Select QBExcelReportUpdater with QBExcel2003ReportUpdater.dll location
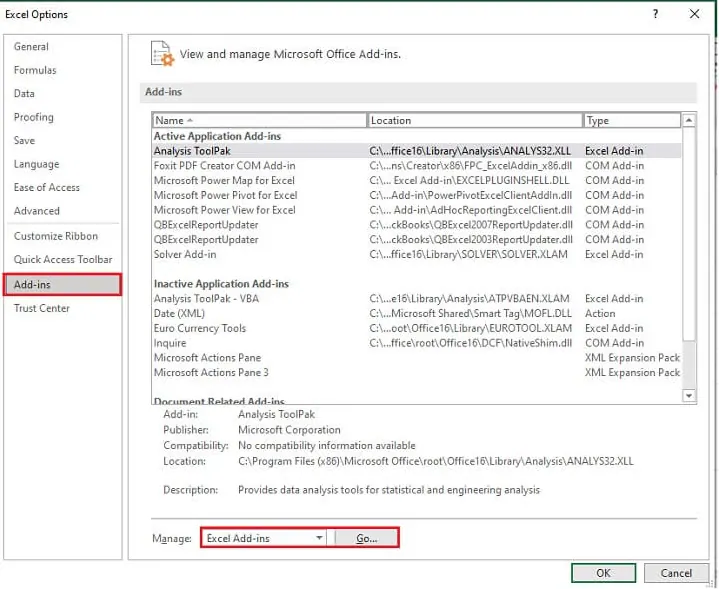 point(416,239)
